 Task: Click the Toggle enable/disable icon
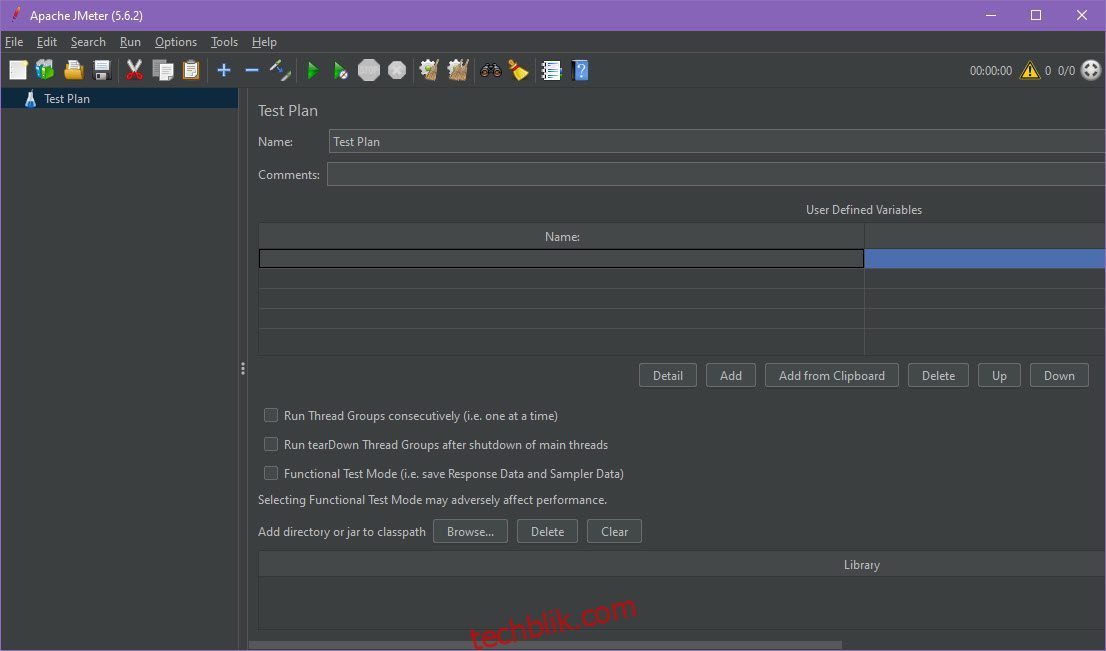[280, 70]
